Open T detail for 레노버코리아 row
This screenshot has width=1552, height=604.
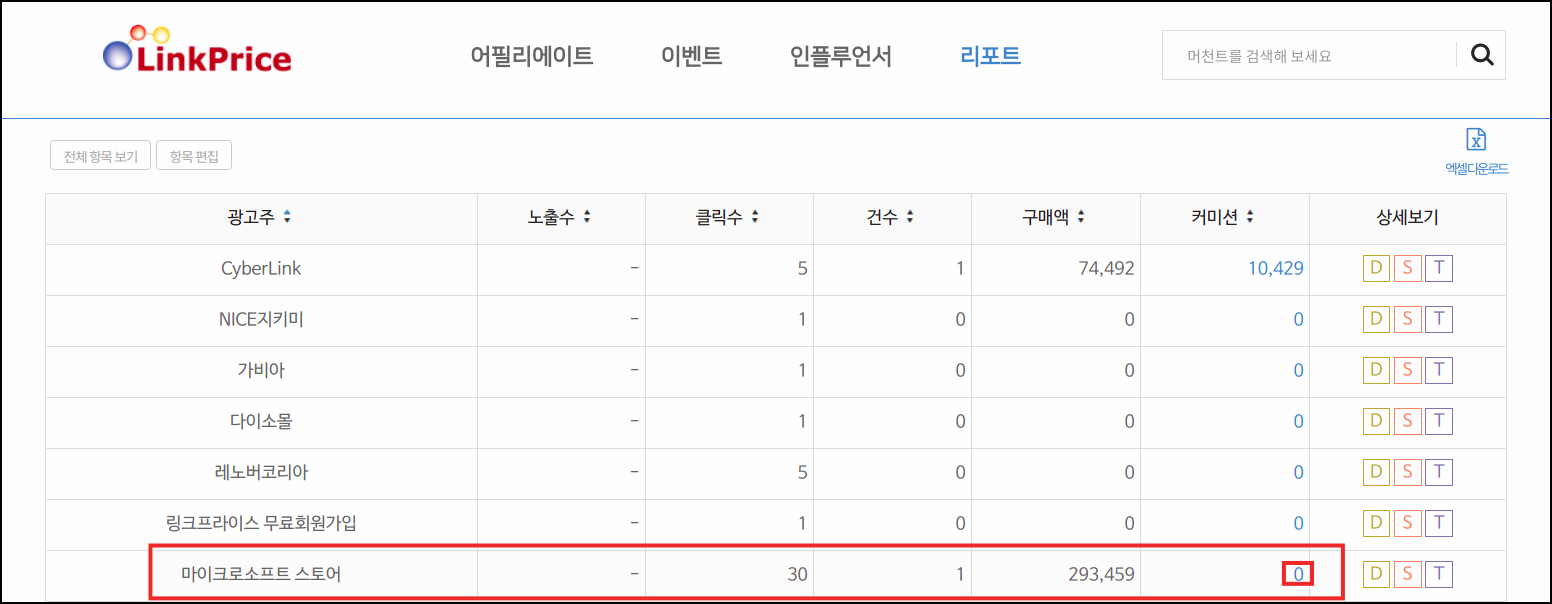tap(1439, 472)
